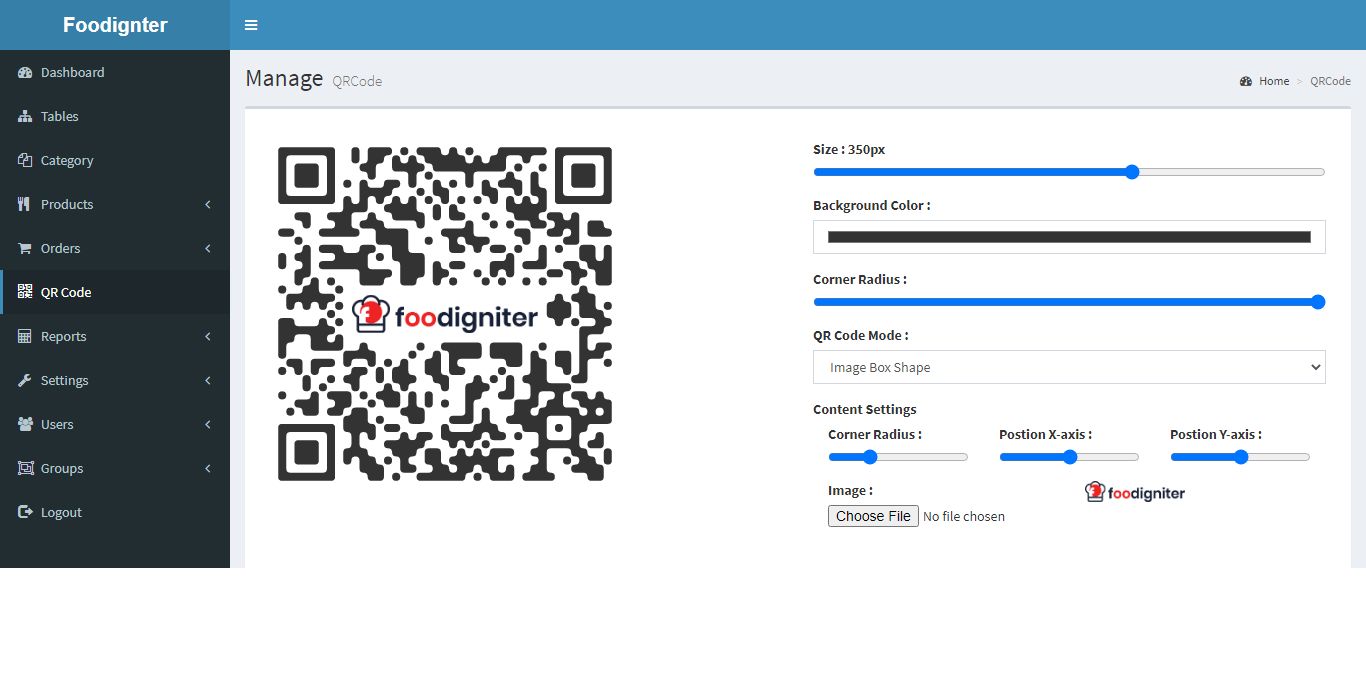Select the QR Code menu item
1366x673 pixels.
click(x=115, y=292)
